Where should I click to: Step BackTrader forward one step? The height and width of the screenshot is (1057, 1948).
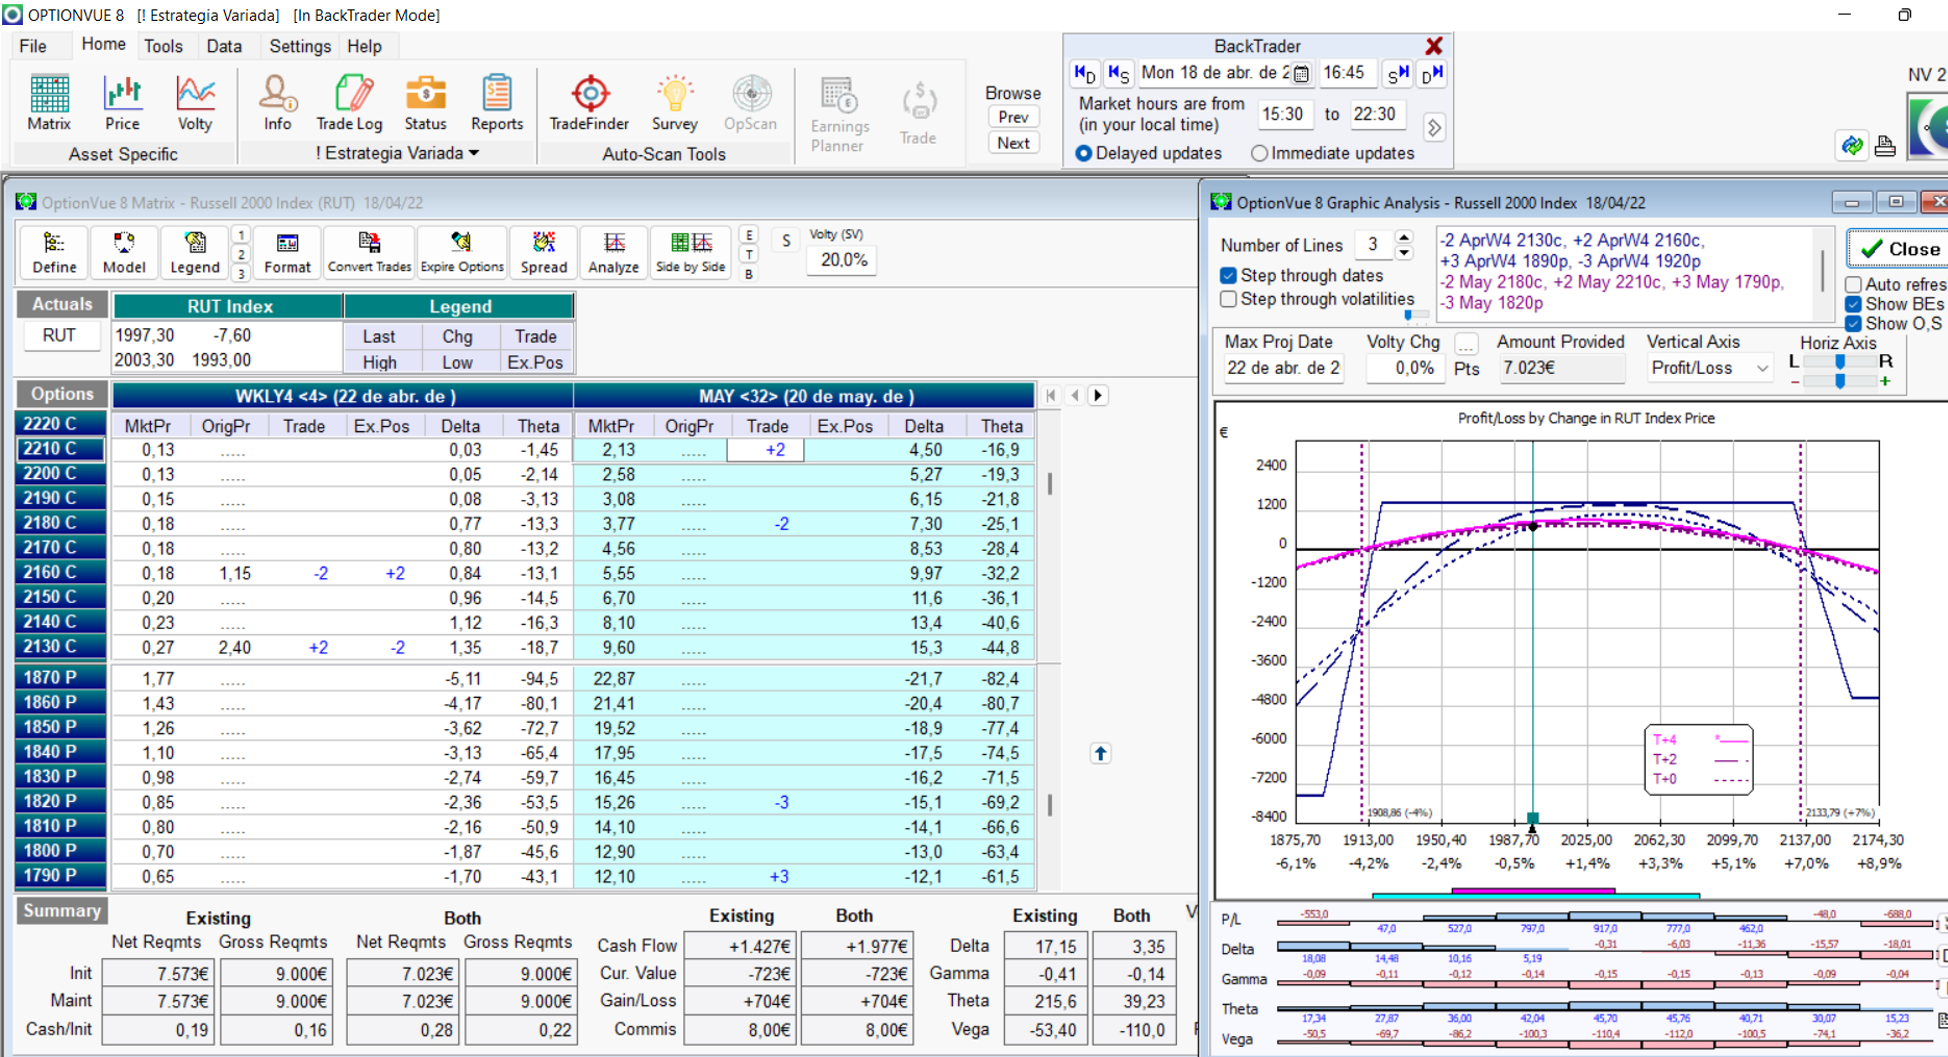[x=1397, y=74]
